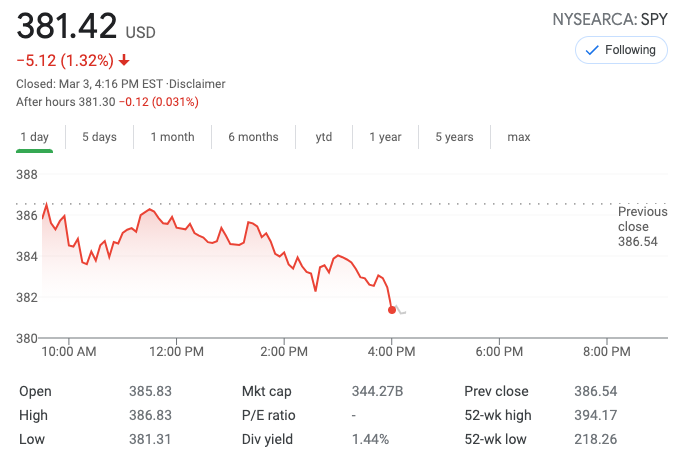Click the red closing price dot on chart
693x462 pixels.
(391, 310)
